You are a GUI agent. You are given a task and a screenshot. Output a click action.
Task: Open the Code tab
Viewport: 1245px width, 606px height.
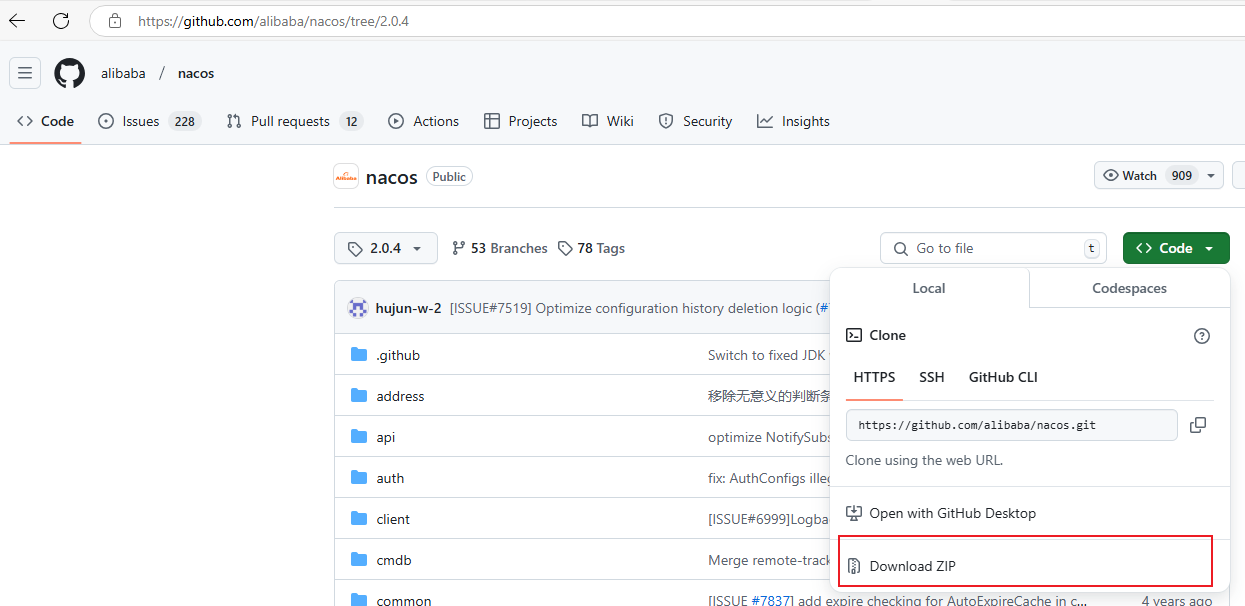point(45,121)
